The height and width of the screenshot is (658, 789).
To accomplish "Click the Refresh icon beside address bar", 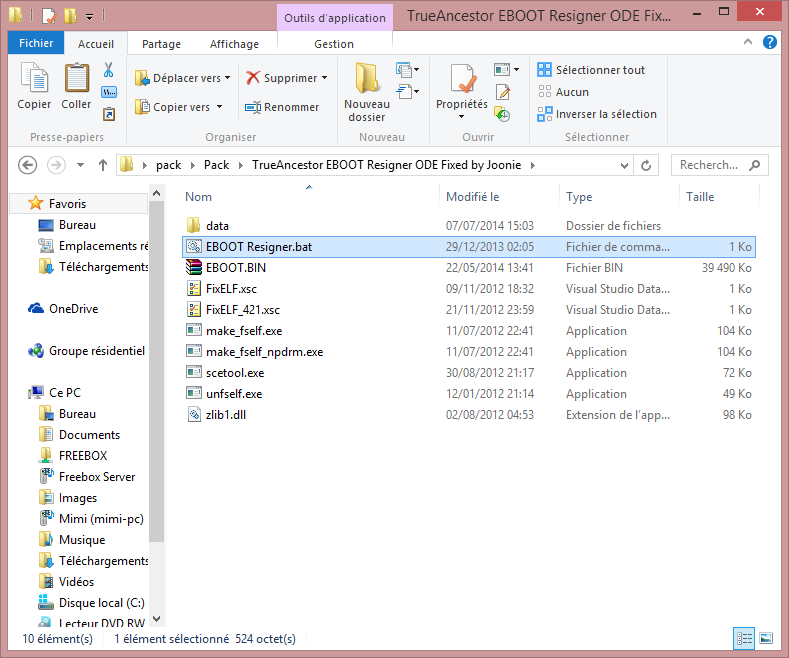I will pyautogui.click(x=646, y=165).
